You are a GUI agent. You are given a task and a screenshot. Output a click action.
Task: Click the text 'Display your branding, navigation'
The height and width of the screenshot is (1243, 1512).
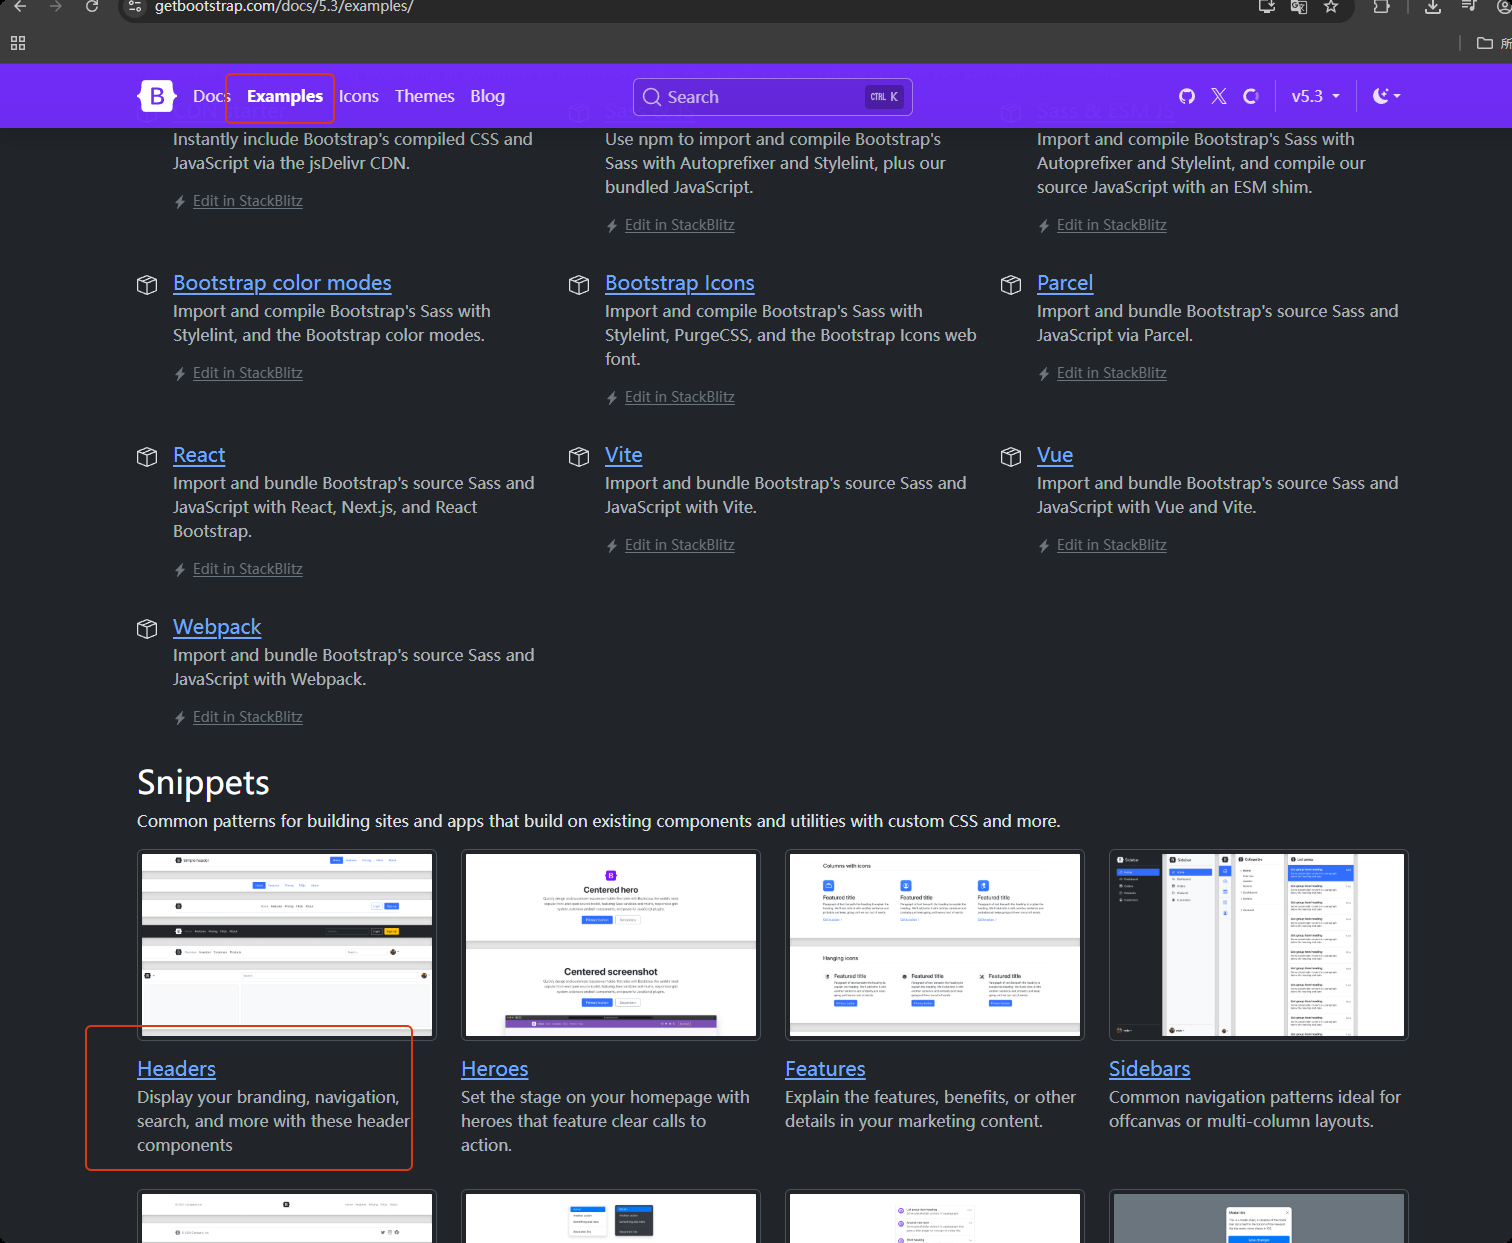pyautogui.click(x=268, y=1097)
